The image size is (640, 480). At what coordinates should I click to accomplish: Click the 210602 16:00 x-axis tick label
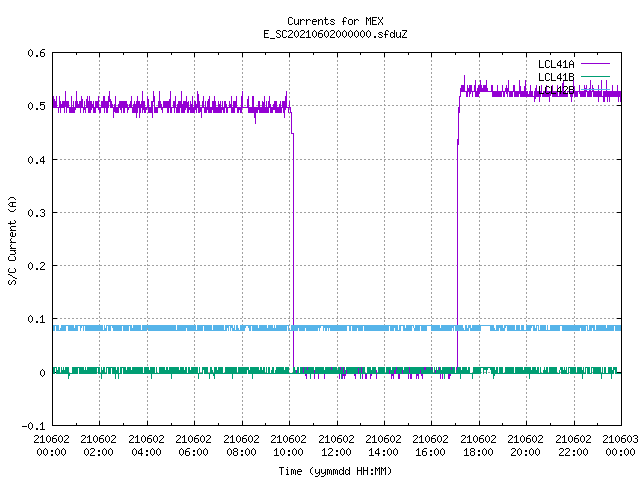pos(430,445)
